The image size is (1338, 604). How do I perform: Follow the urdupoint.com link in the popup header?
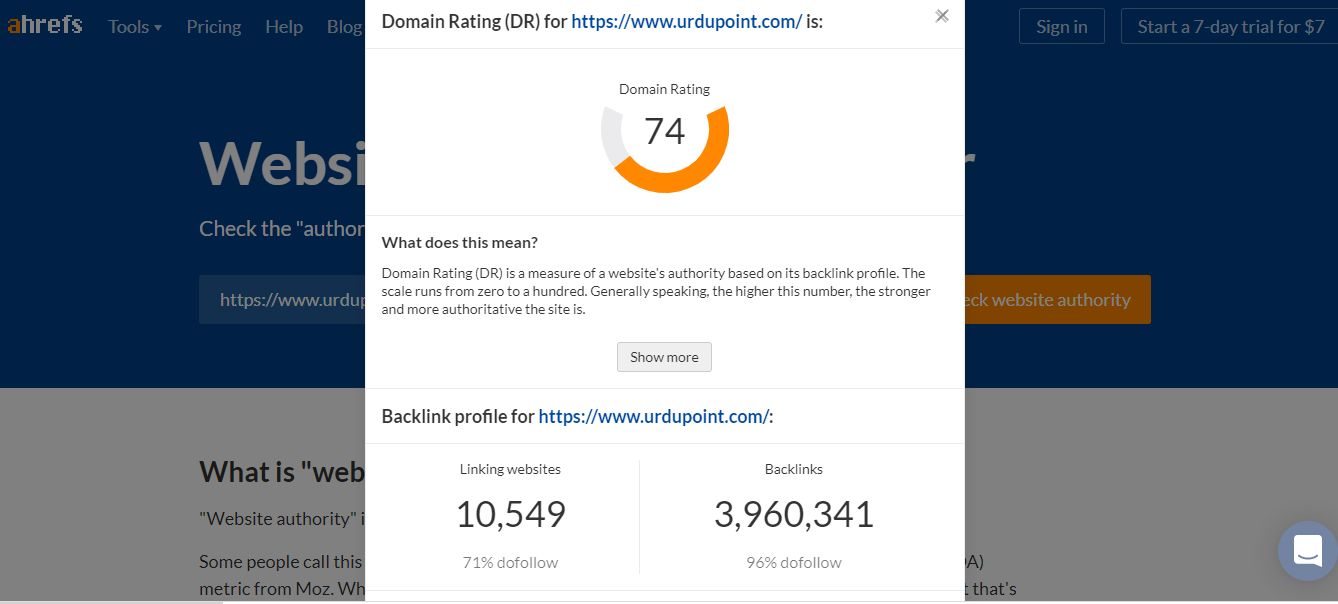[686, 20]
